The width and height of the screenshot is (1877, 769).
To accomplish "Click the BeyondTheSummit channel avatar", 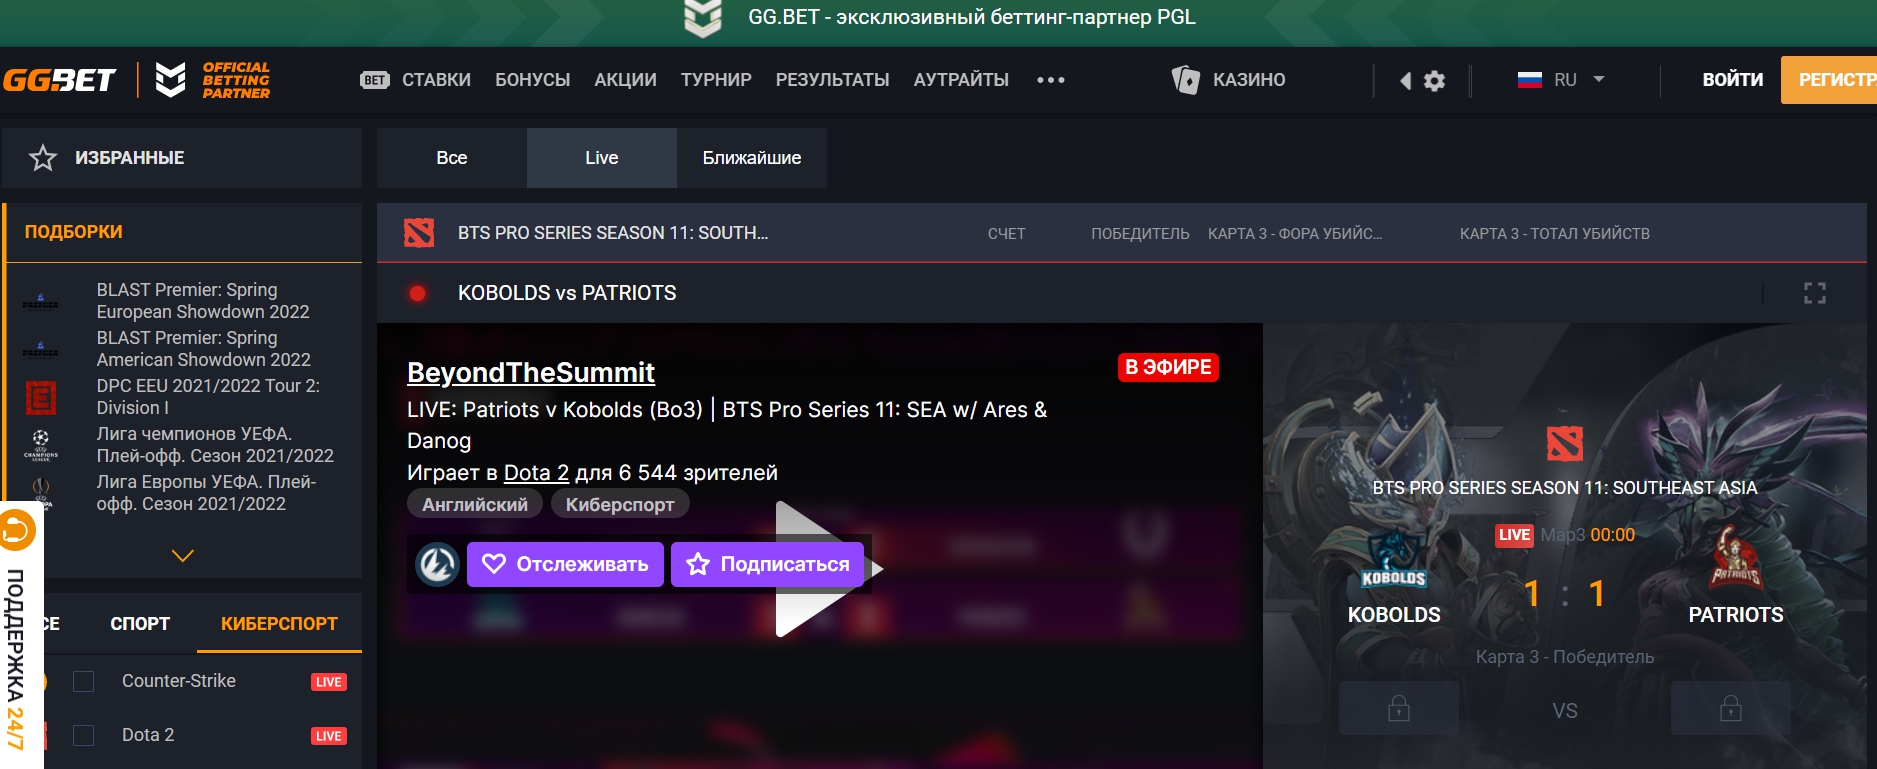I will [x=437, y=564].
